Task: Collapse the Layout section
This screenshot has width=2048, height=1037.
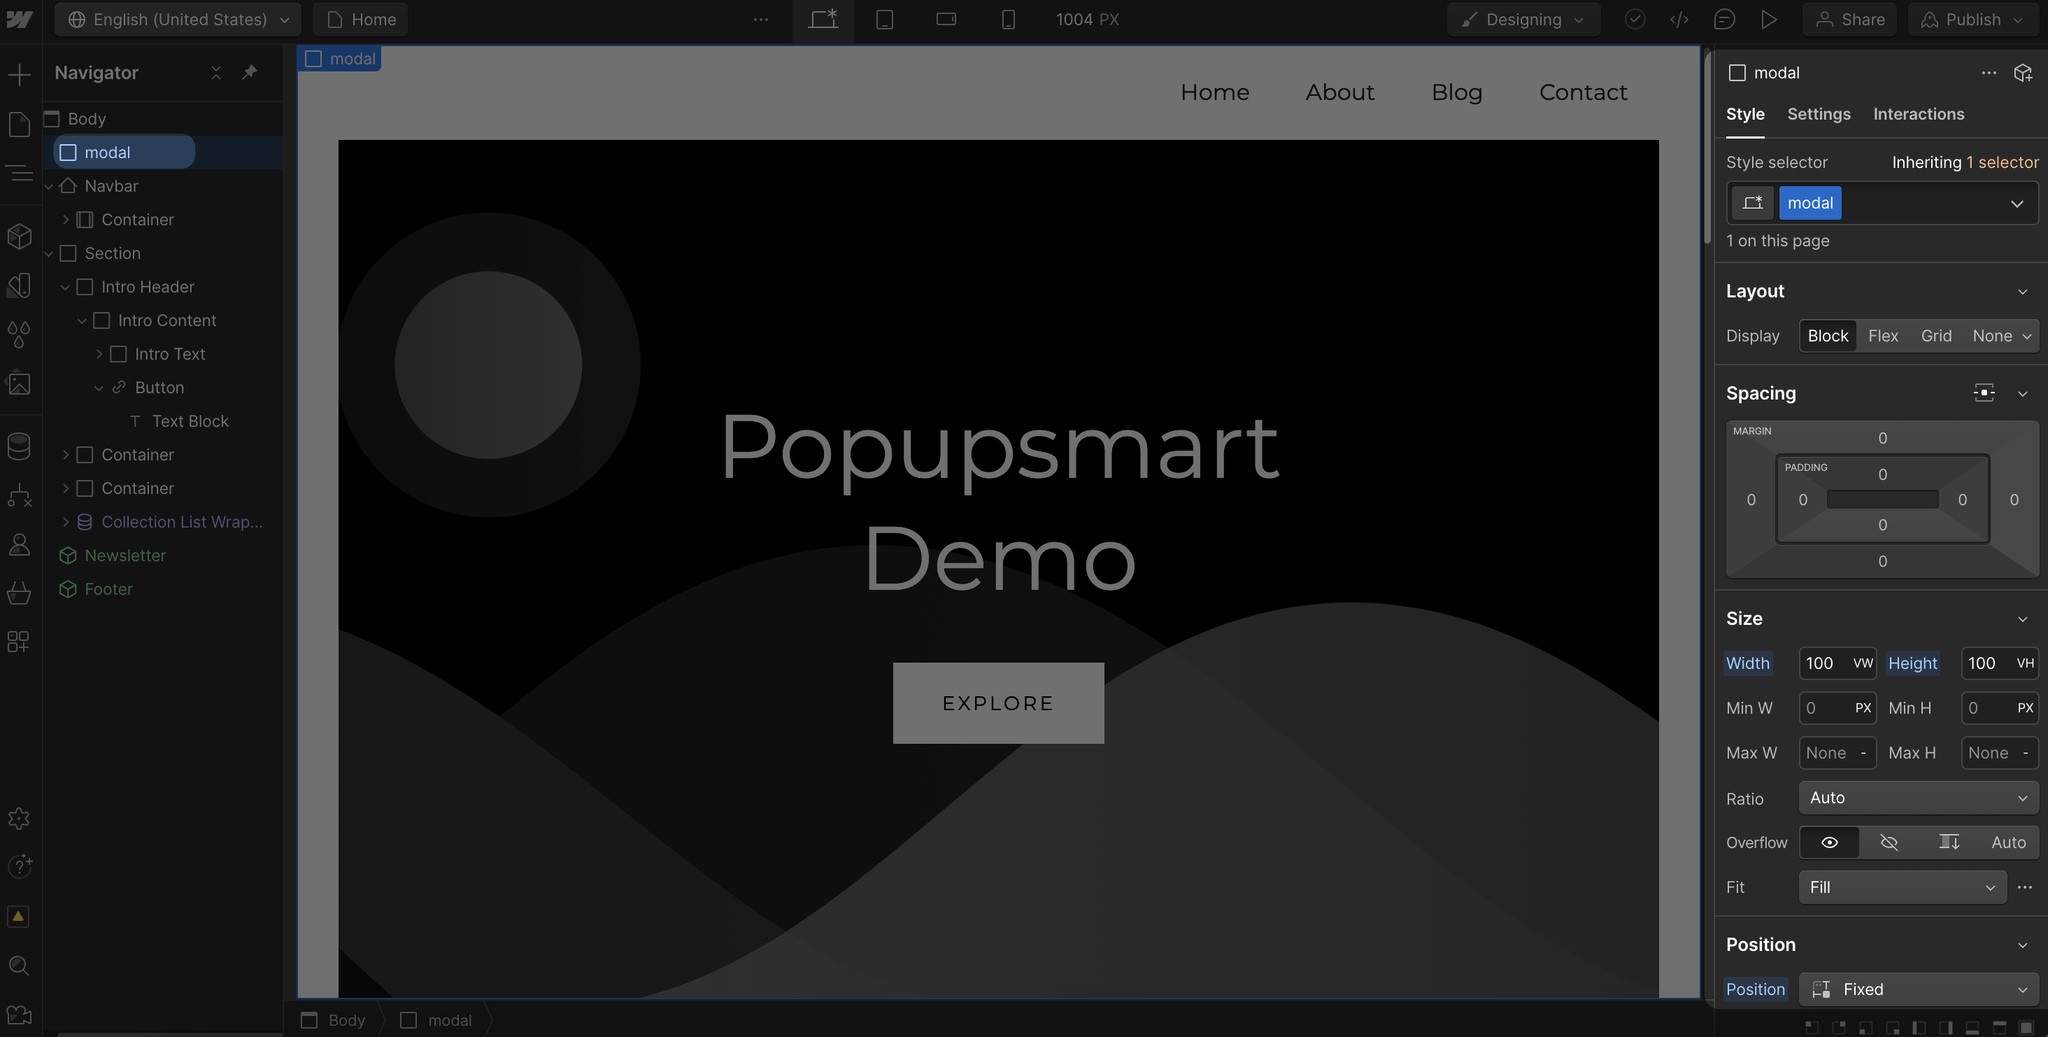Action: [2022, 292]
